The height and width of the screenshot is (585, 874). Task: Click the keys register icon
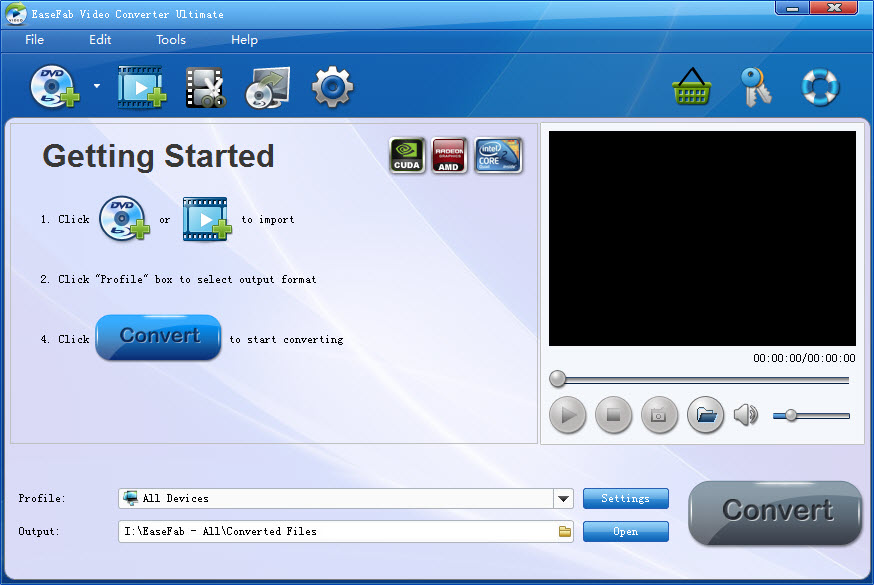point(755,87)
